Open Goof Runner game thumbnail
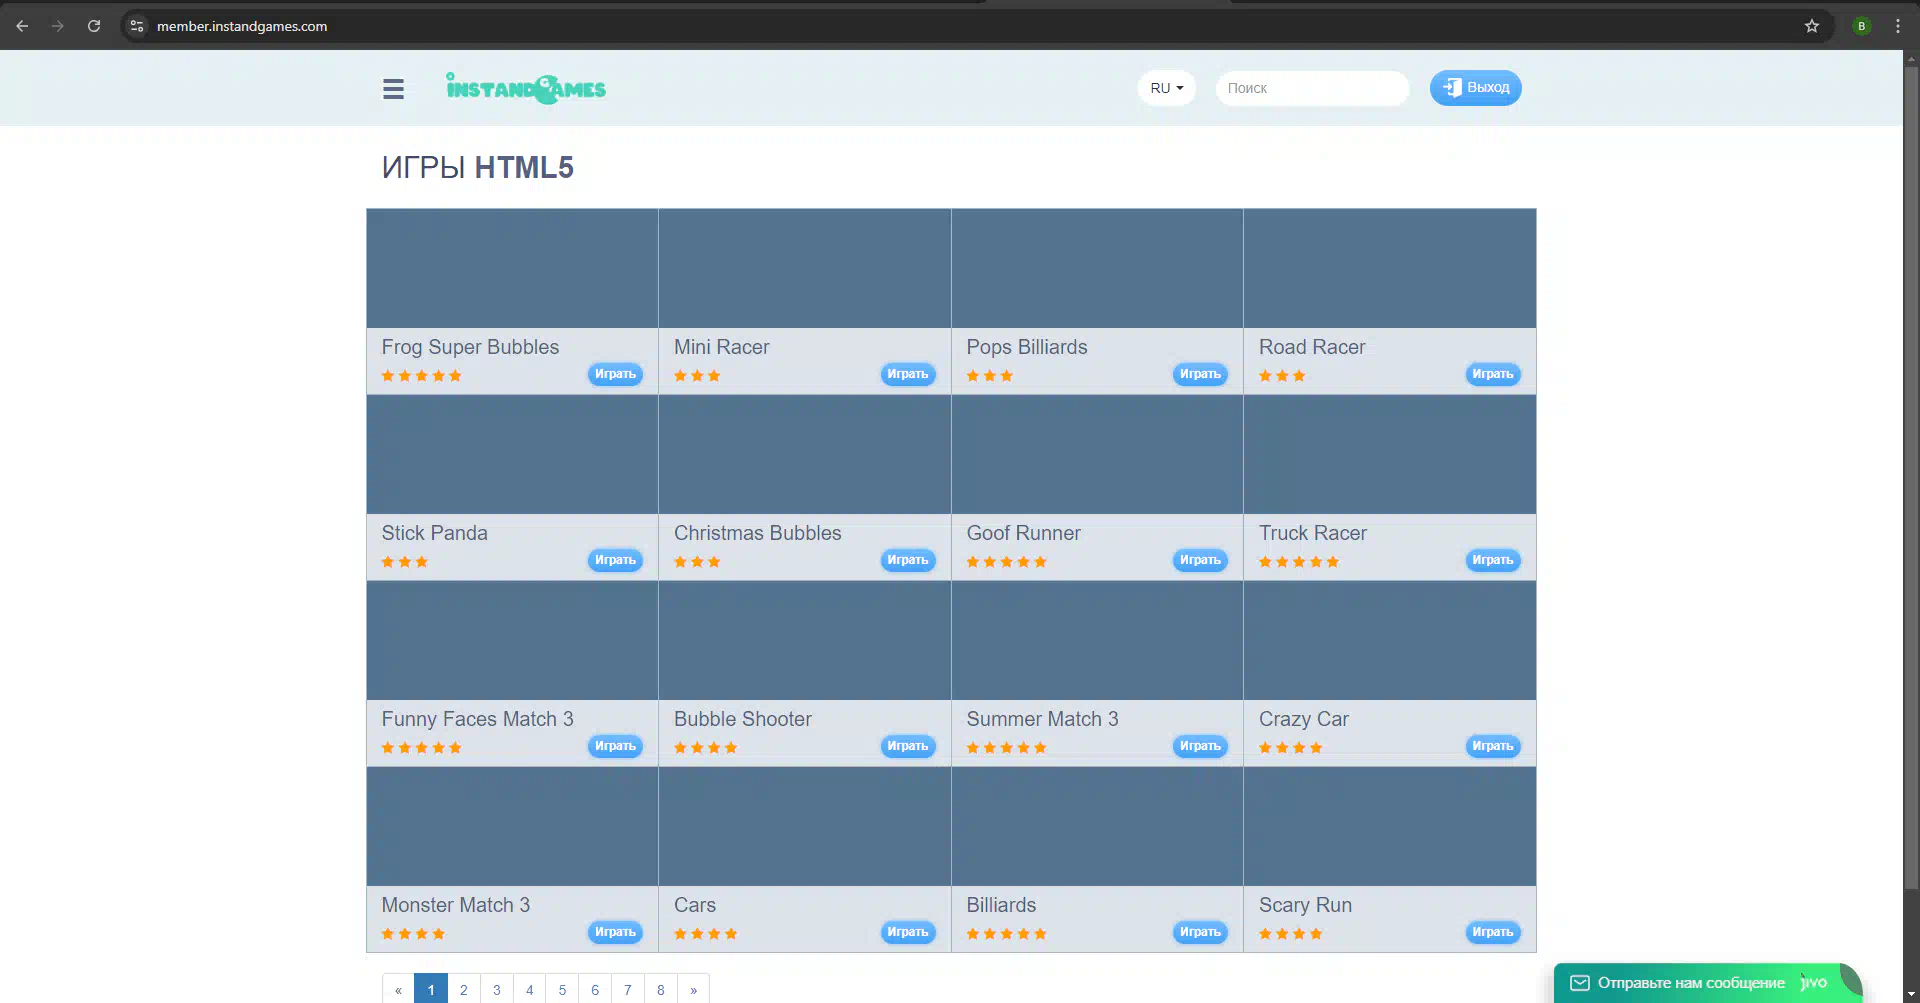 [1097, 454]
